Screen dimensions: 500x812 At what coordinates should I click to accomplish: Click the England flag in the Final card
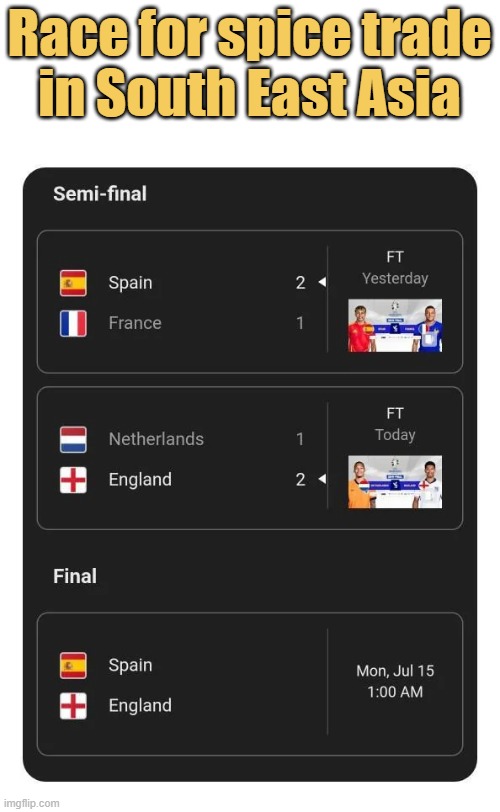(x=73, y=706)
